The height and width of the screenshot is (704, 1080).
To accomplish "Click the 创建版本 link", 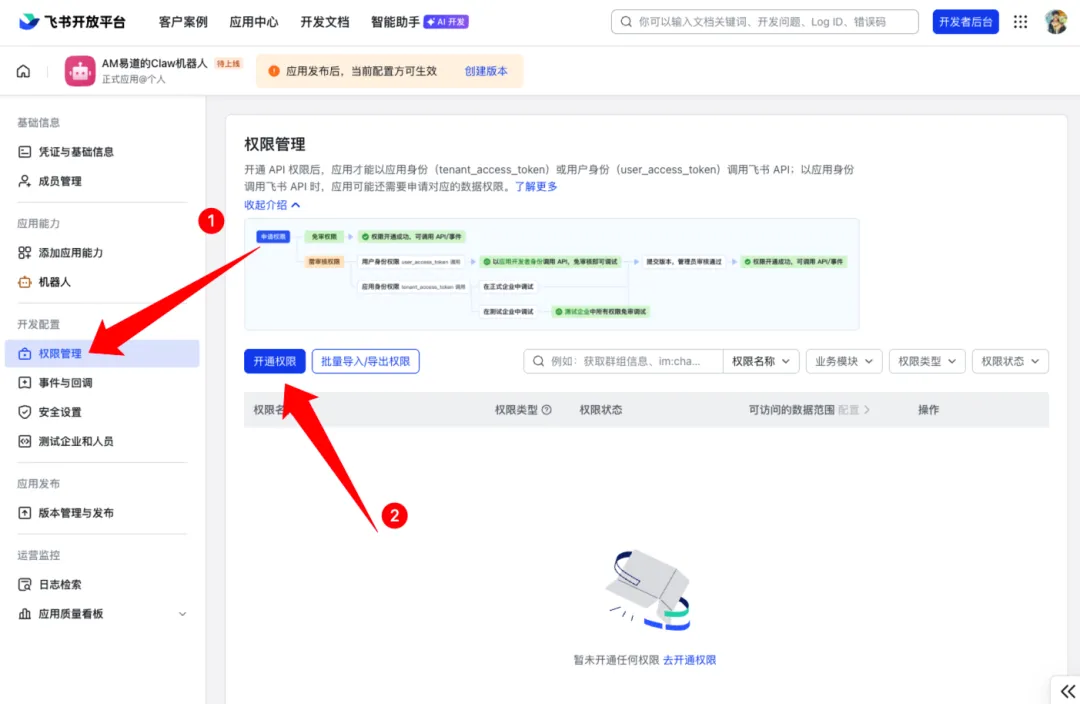I will (486, 71).
